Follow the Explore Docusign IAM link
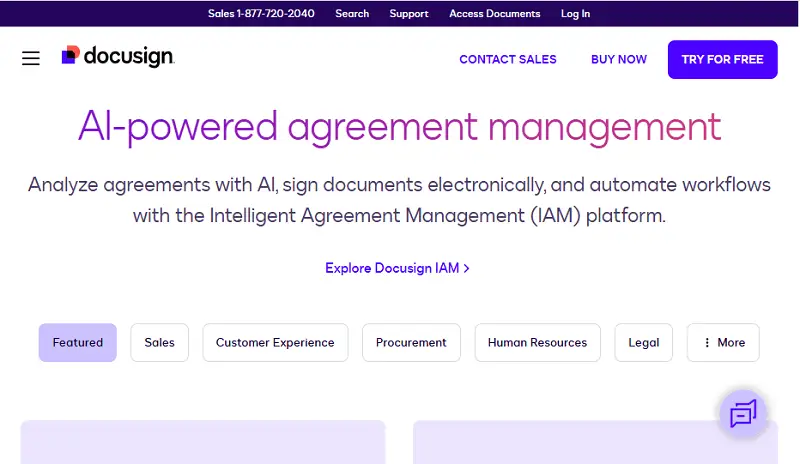 (397, 268)
